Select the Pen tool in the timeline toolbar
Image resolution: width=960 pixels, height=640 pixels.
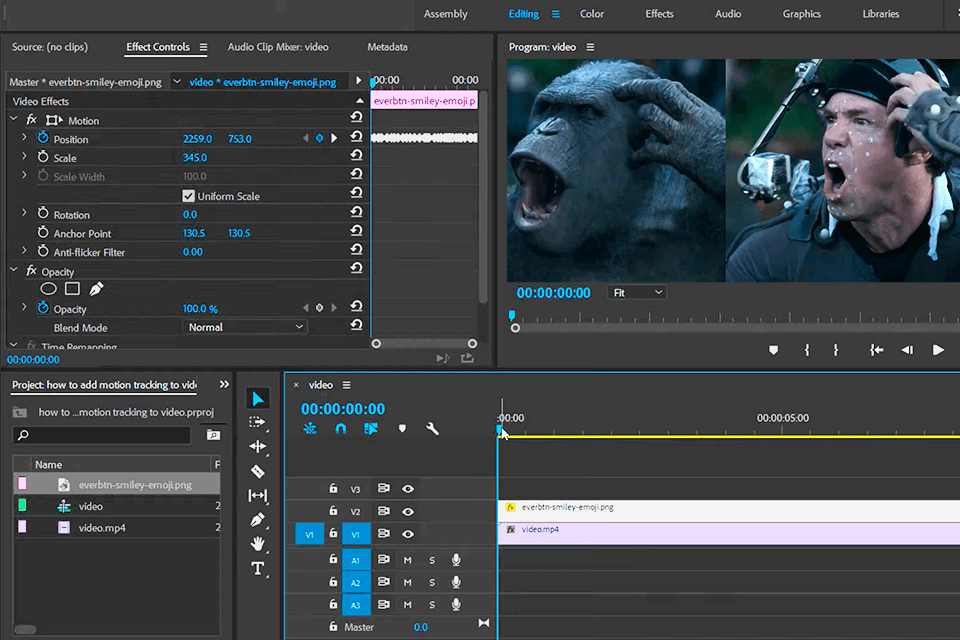[x=258, y=519]
